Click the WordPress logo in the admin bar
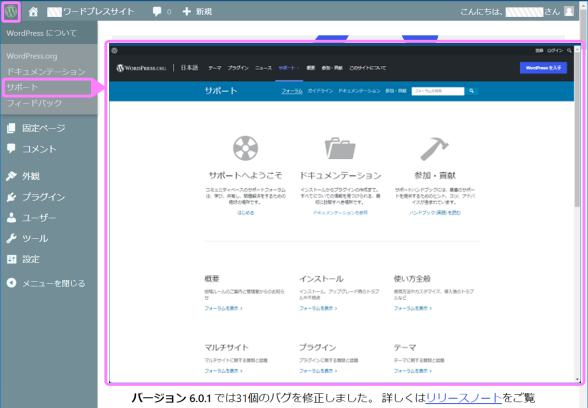This screenshot has height=408, width=588. (x=11, y=12)
